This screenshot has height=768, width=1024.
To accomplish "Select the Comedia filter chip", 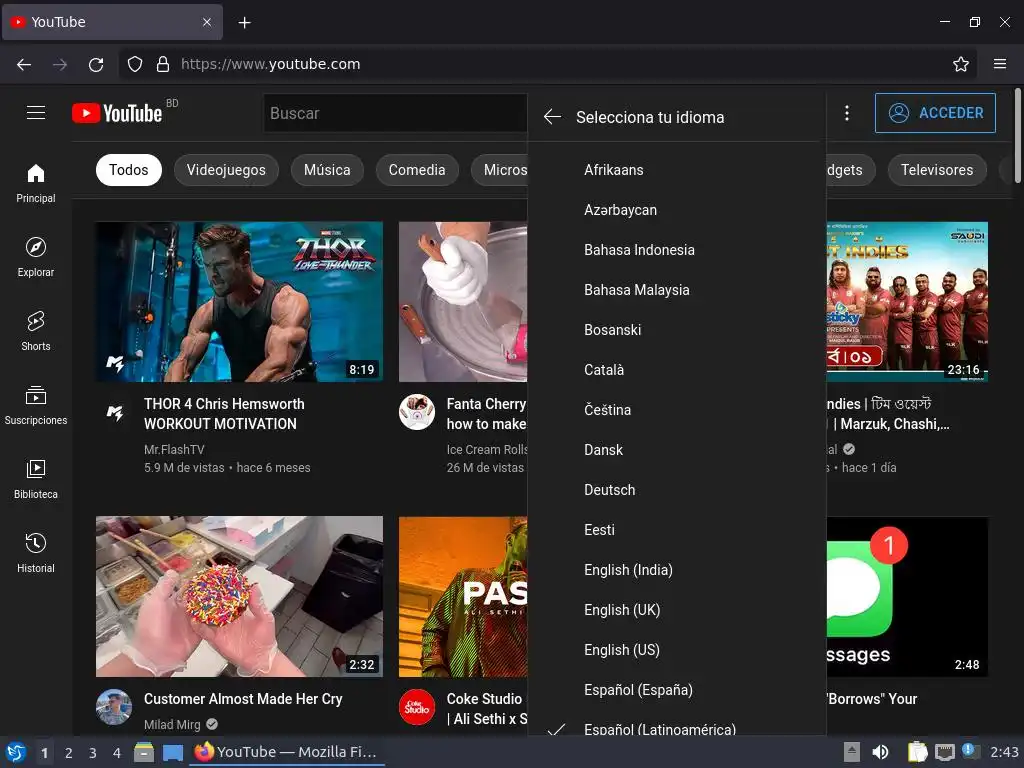I will coord(417,170).
